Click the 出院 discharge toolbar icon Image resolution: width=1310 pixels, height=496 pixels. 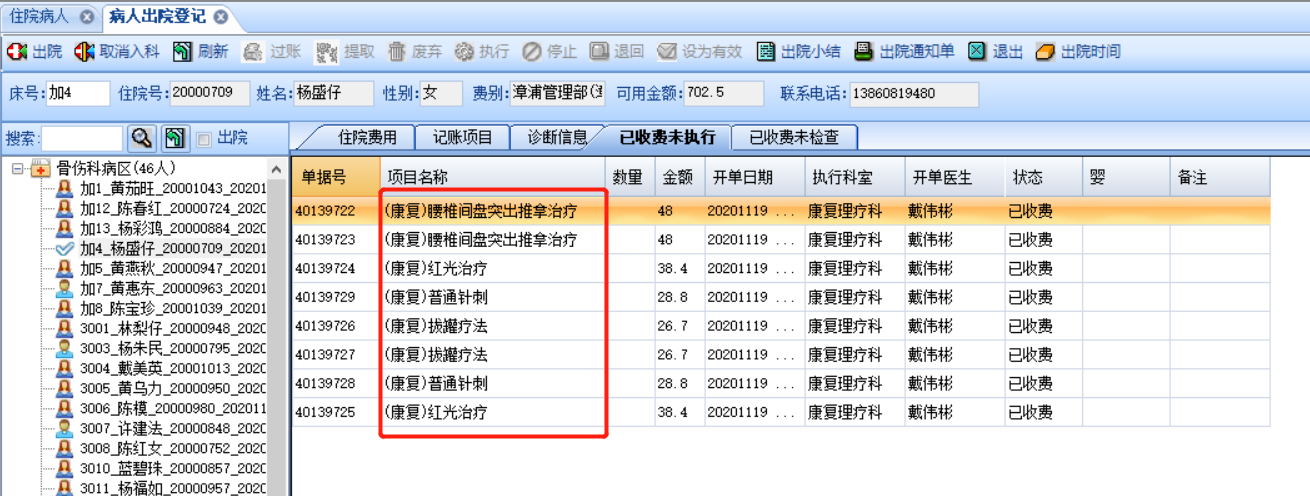(x=17, y=51)
